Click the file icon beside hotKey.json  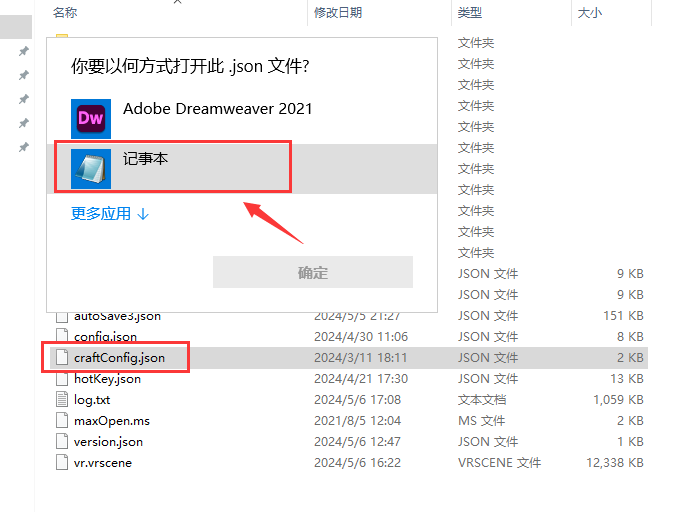point(62,379)
